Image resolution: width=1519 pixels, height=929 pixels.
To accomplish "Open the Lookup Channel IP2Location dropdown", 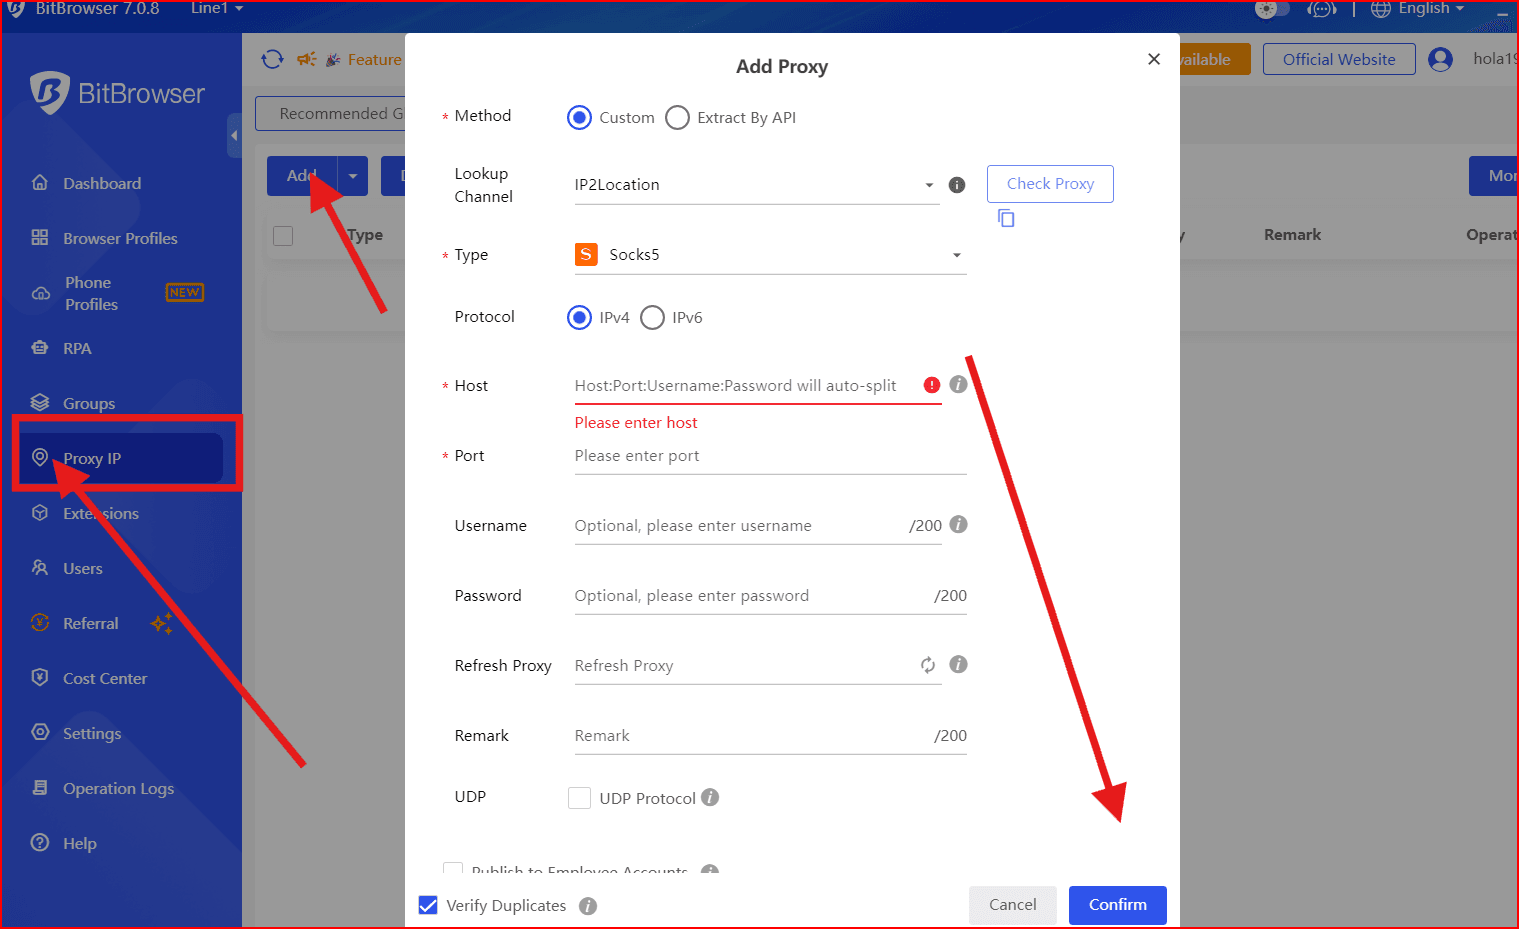I will [755, 185].
